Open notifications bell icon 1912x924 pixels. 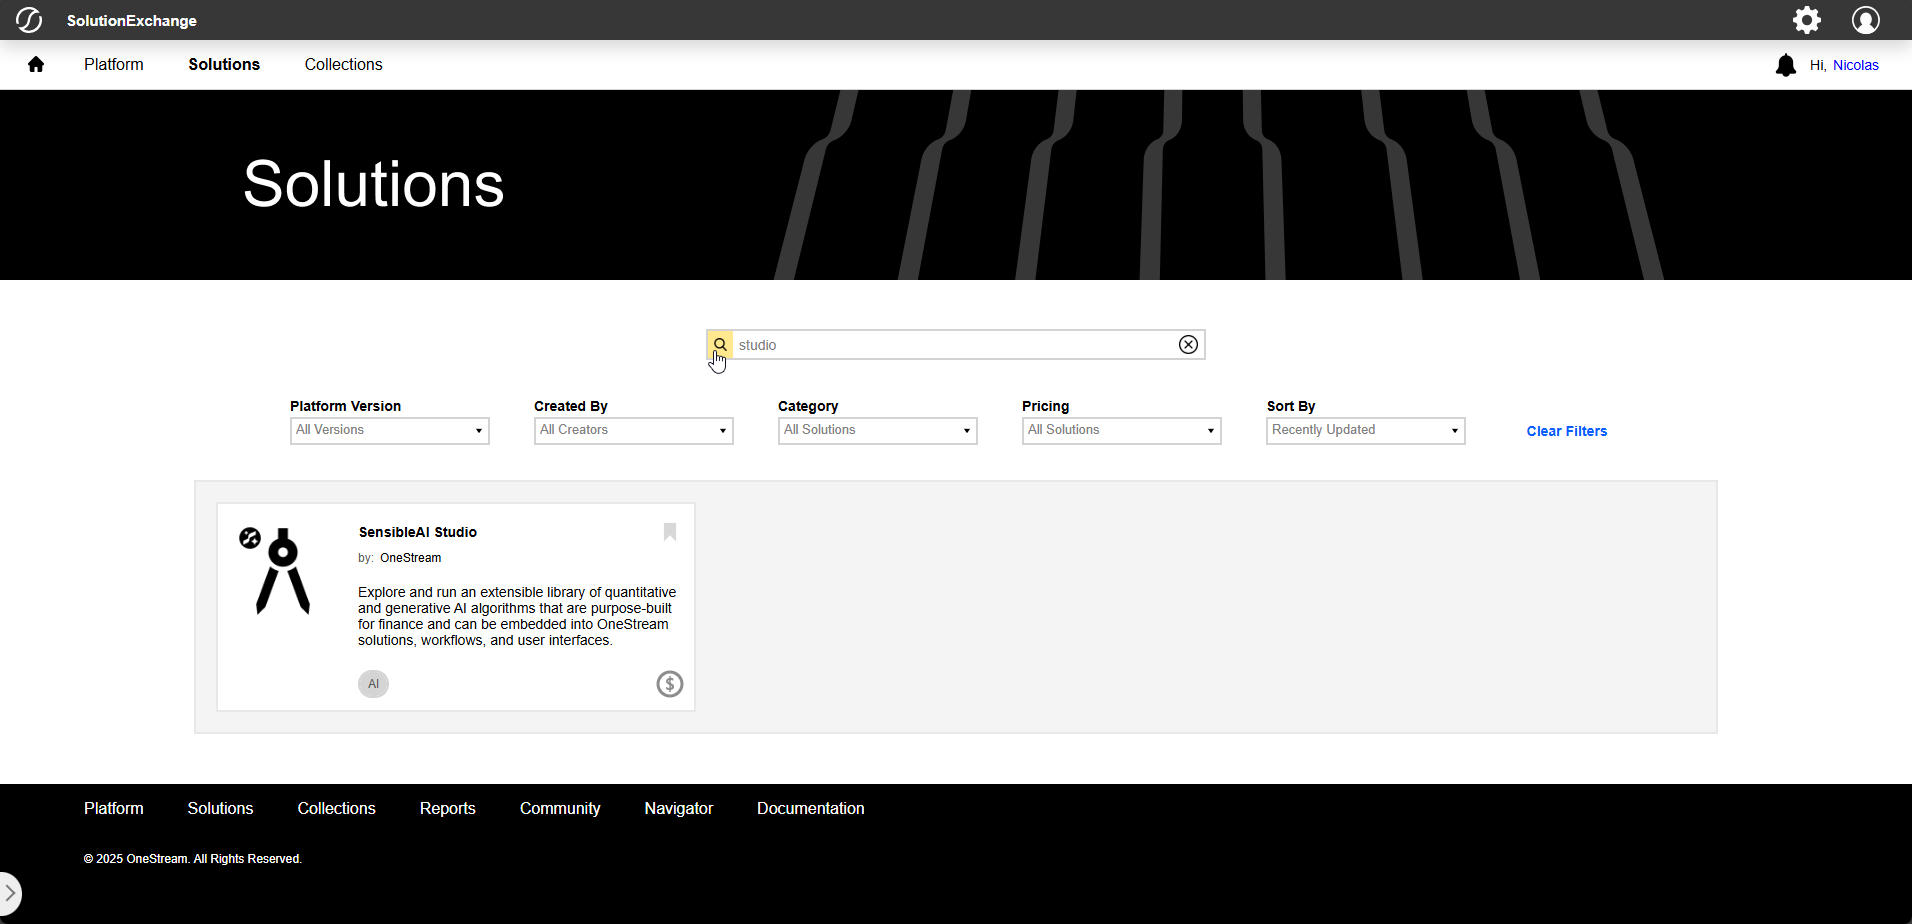[1785, 66]
